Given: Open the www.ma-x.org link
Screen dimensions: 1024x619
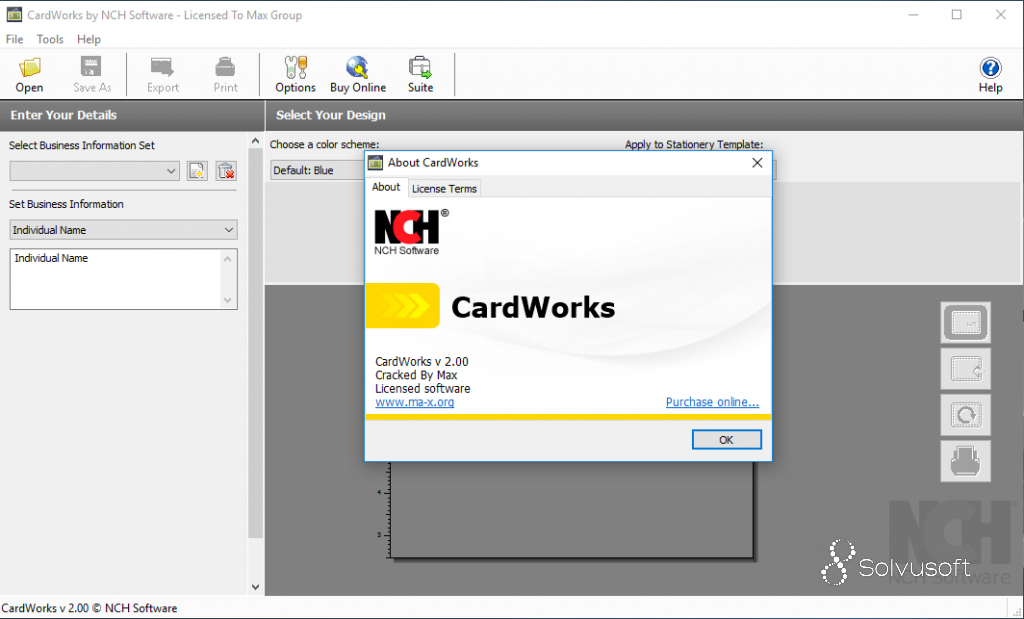Looking at the screenshot, I should [x=415, y=402].
